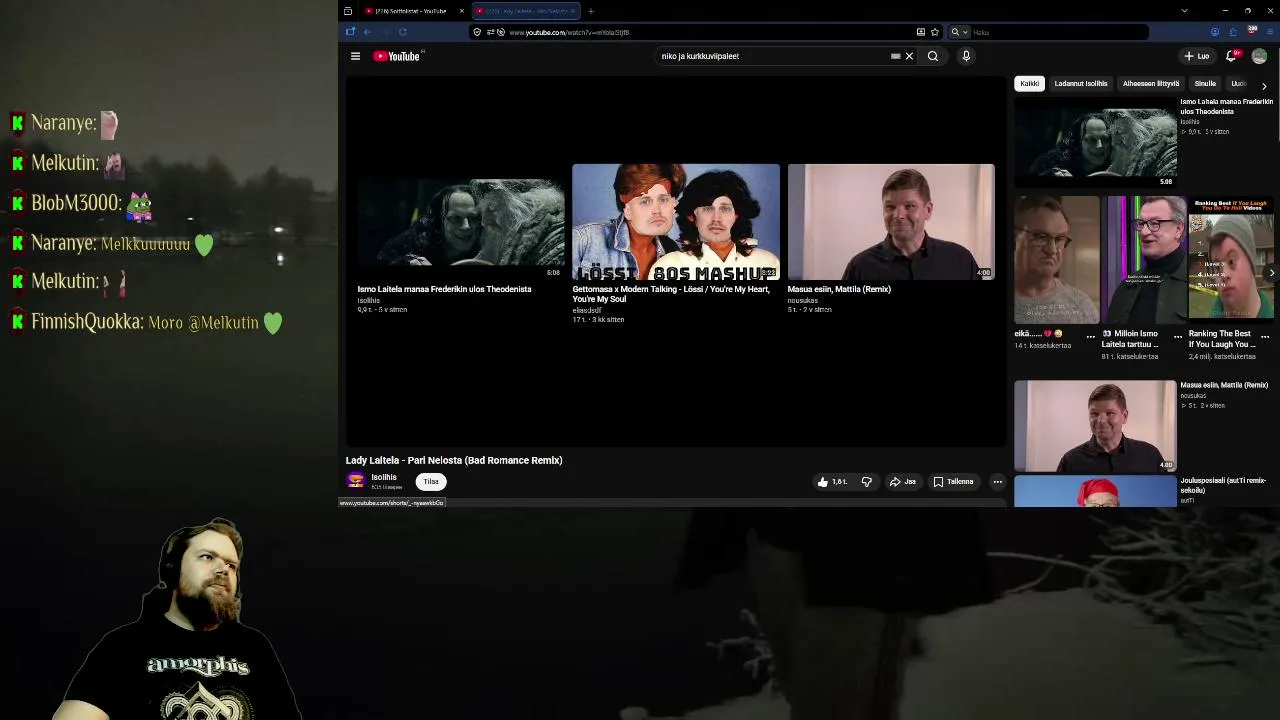Open sidebar Jouluspesiaali video thumbnail
Screen dimensions: 1280x720
1095,491
